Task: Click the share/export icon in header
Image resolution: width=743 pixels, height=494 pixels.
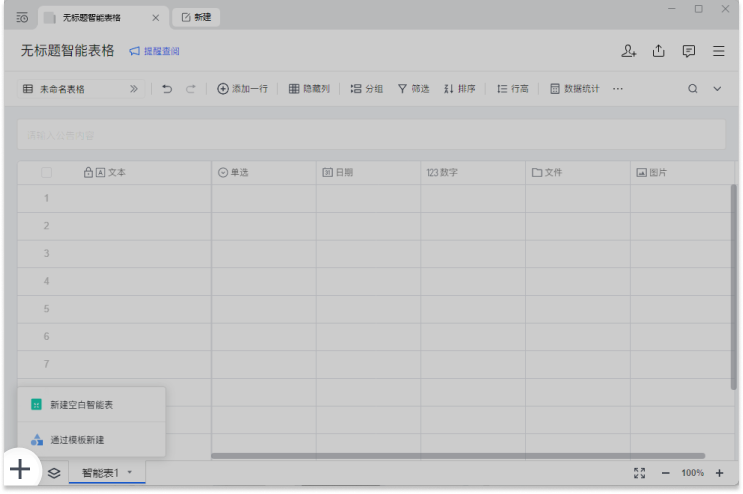Action: [659, 51]
